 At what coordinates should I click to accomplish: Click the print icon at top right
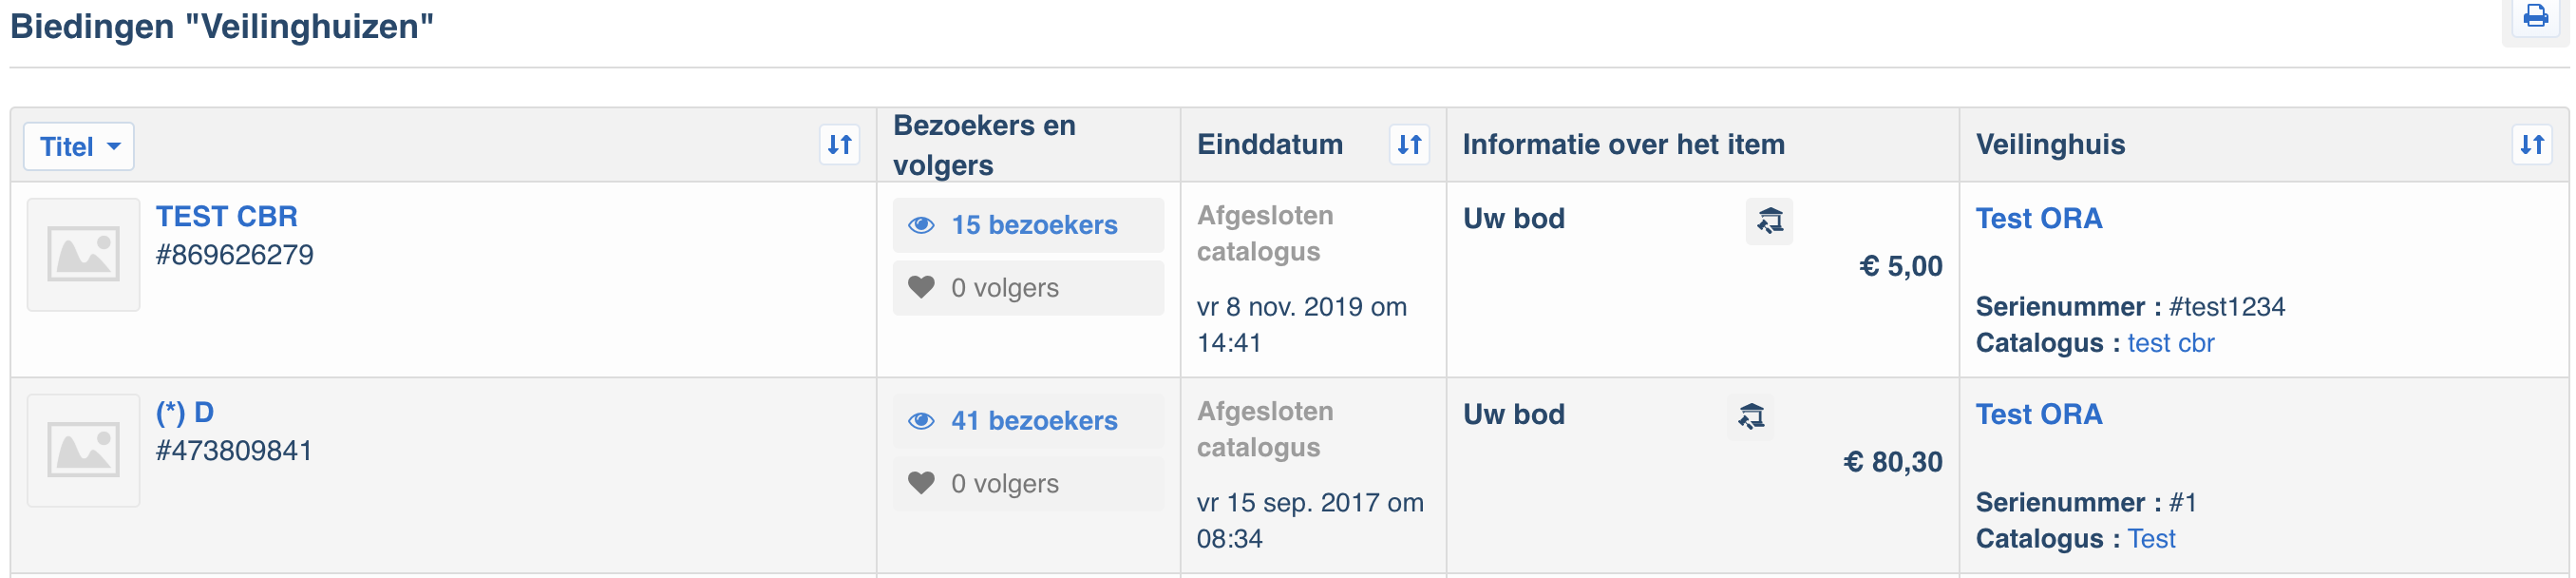(2535, 16)
